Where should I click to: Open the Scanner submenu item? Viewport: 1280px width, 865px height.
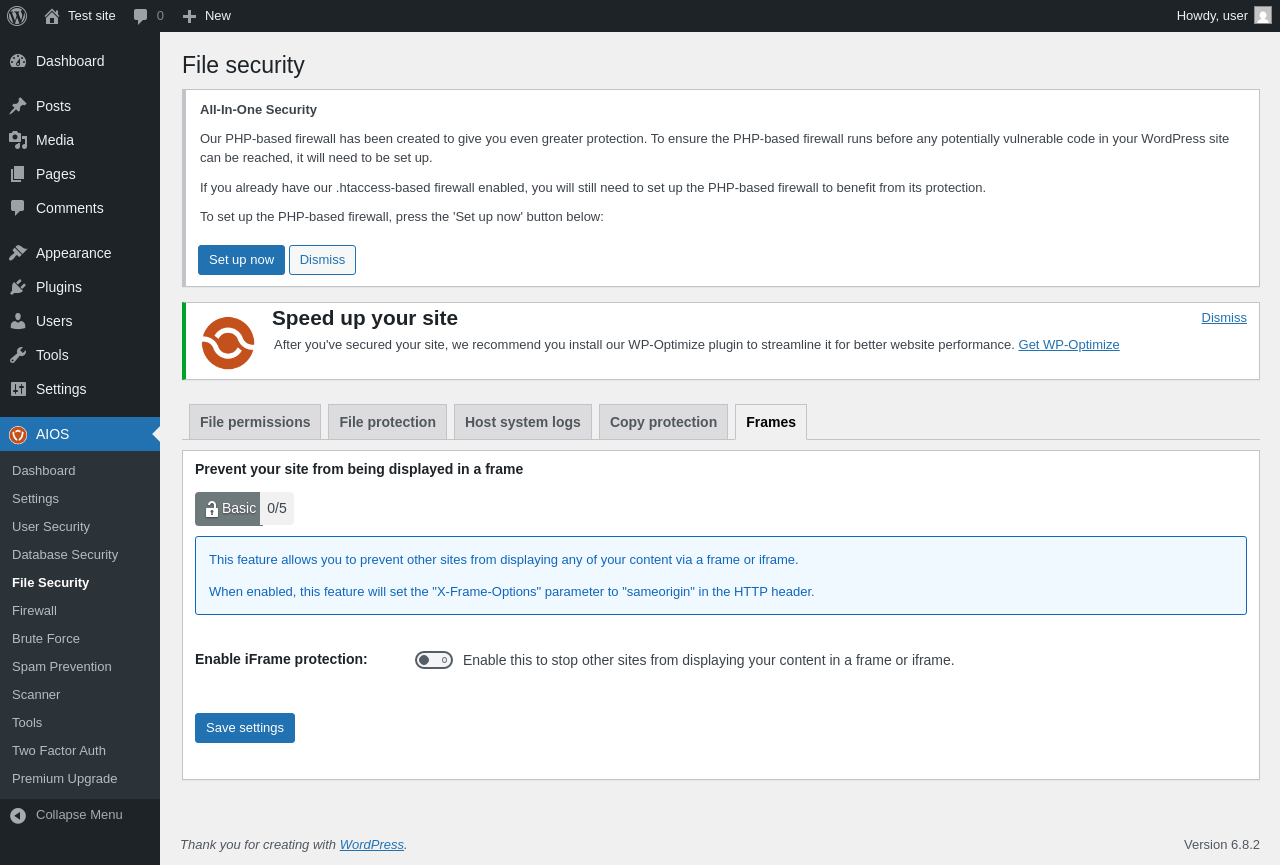pos(80,695)
